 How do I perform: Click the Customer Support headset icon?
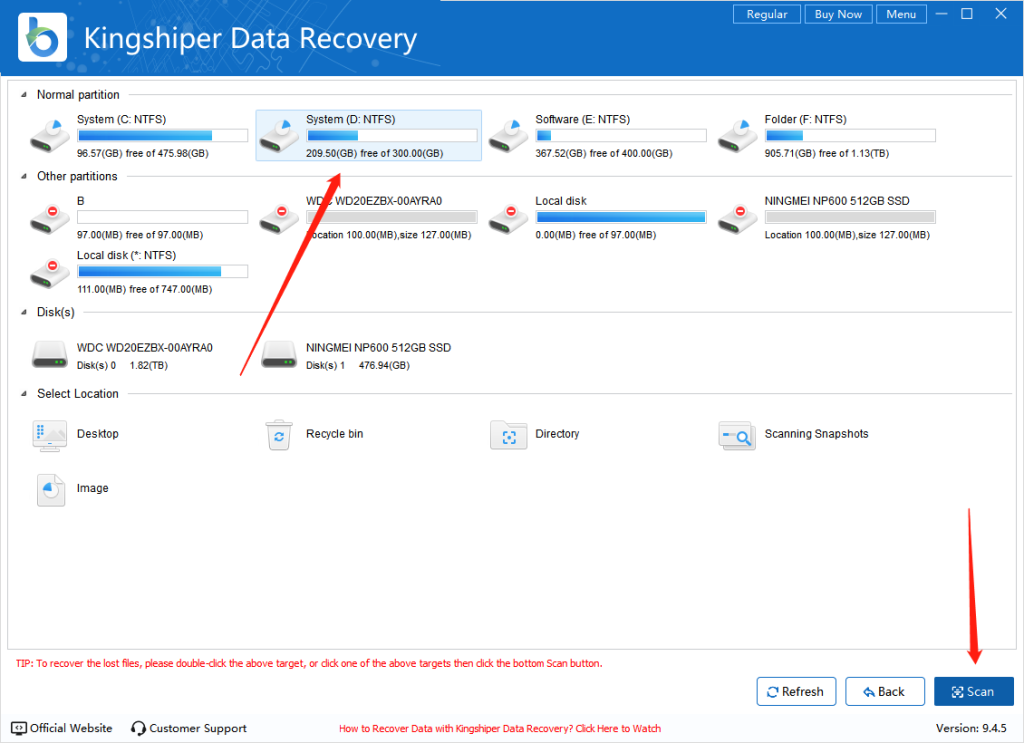click(x=138, y=728)
